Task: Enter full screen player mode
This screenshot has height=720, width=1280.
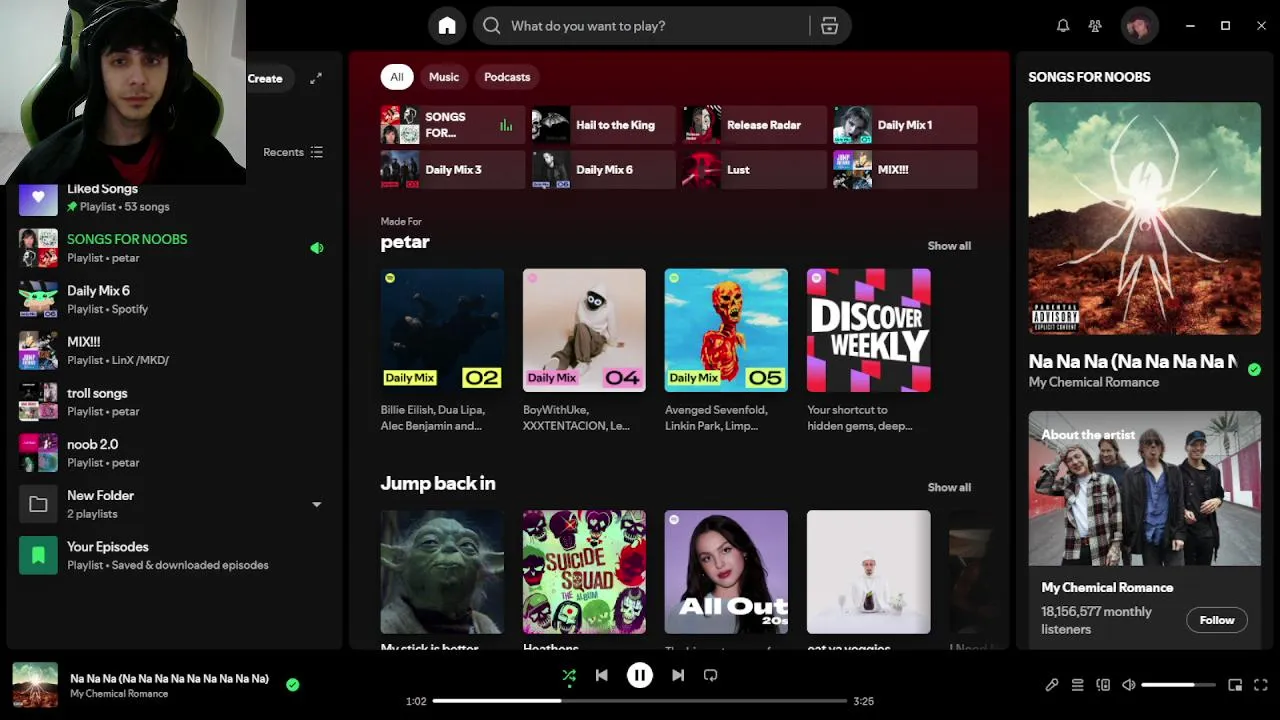Action: pos(1261,685)
